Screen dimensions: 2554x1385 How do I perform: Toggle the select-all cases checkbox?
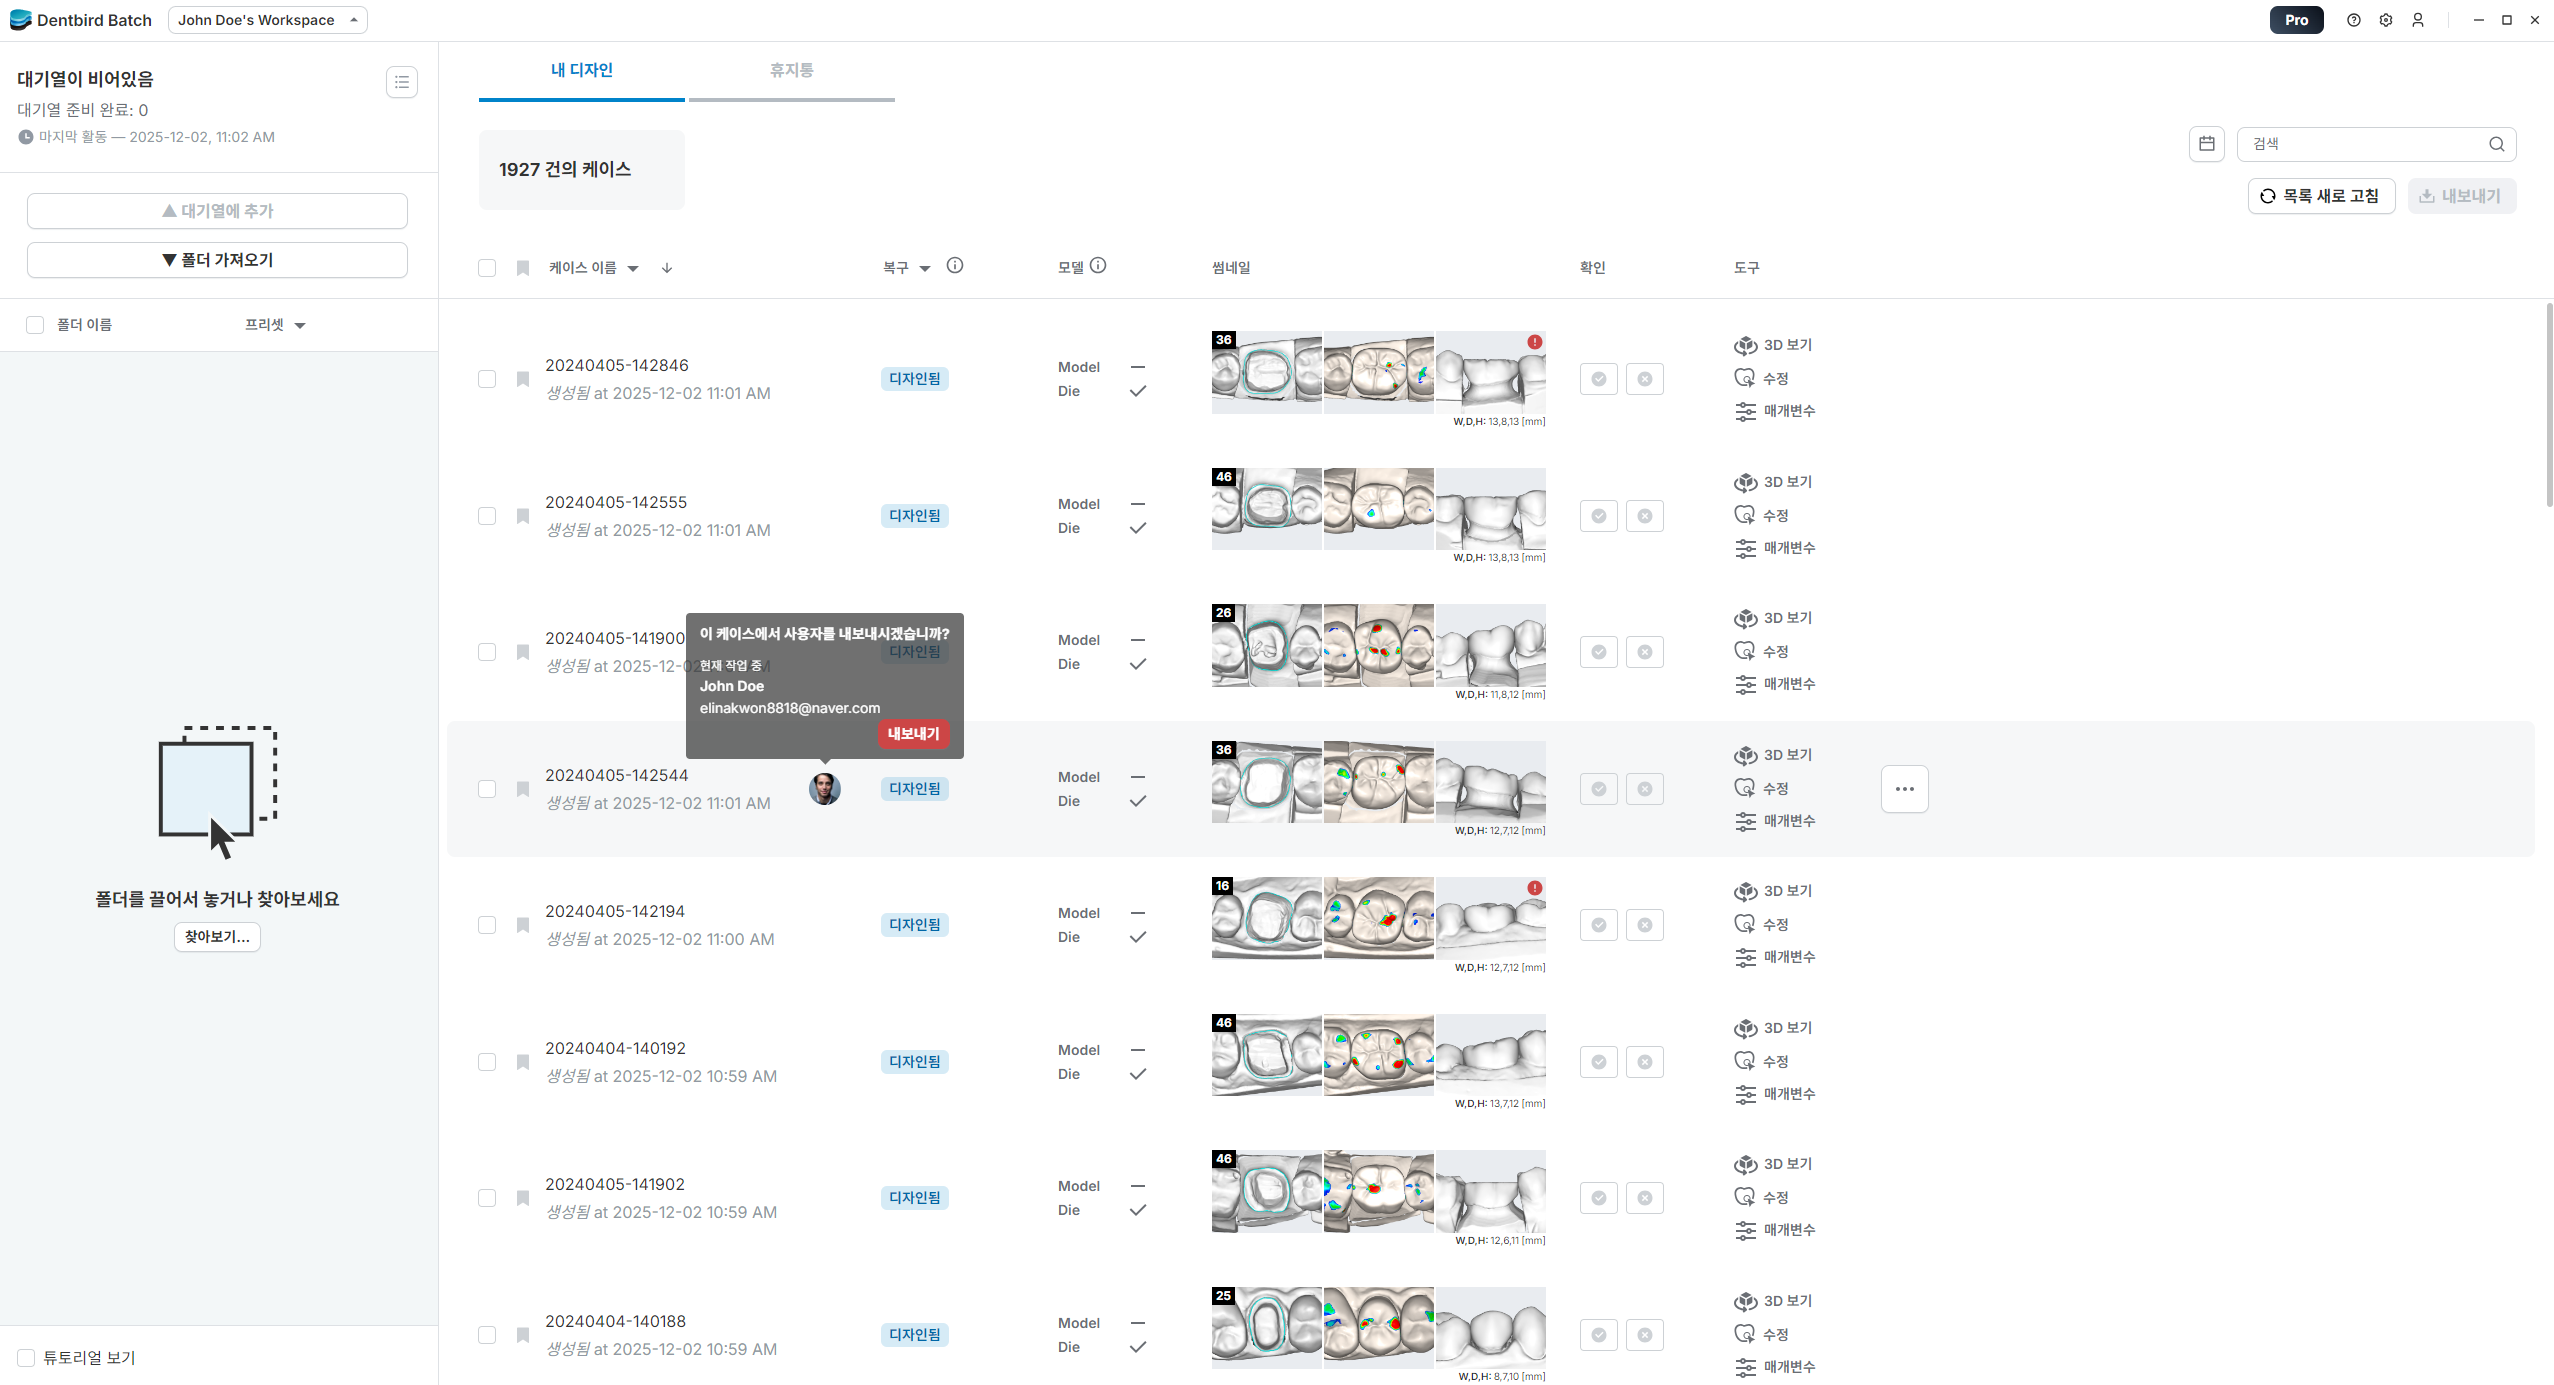[x=487, y=268]
